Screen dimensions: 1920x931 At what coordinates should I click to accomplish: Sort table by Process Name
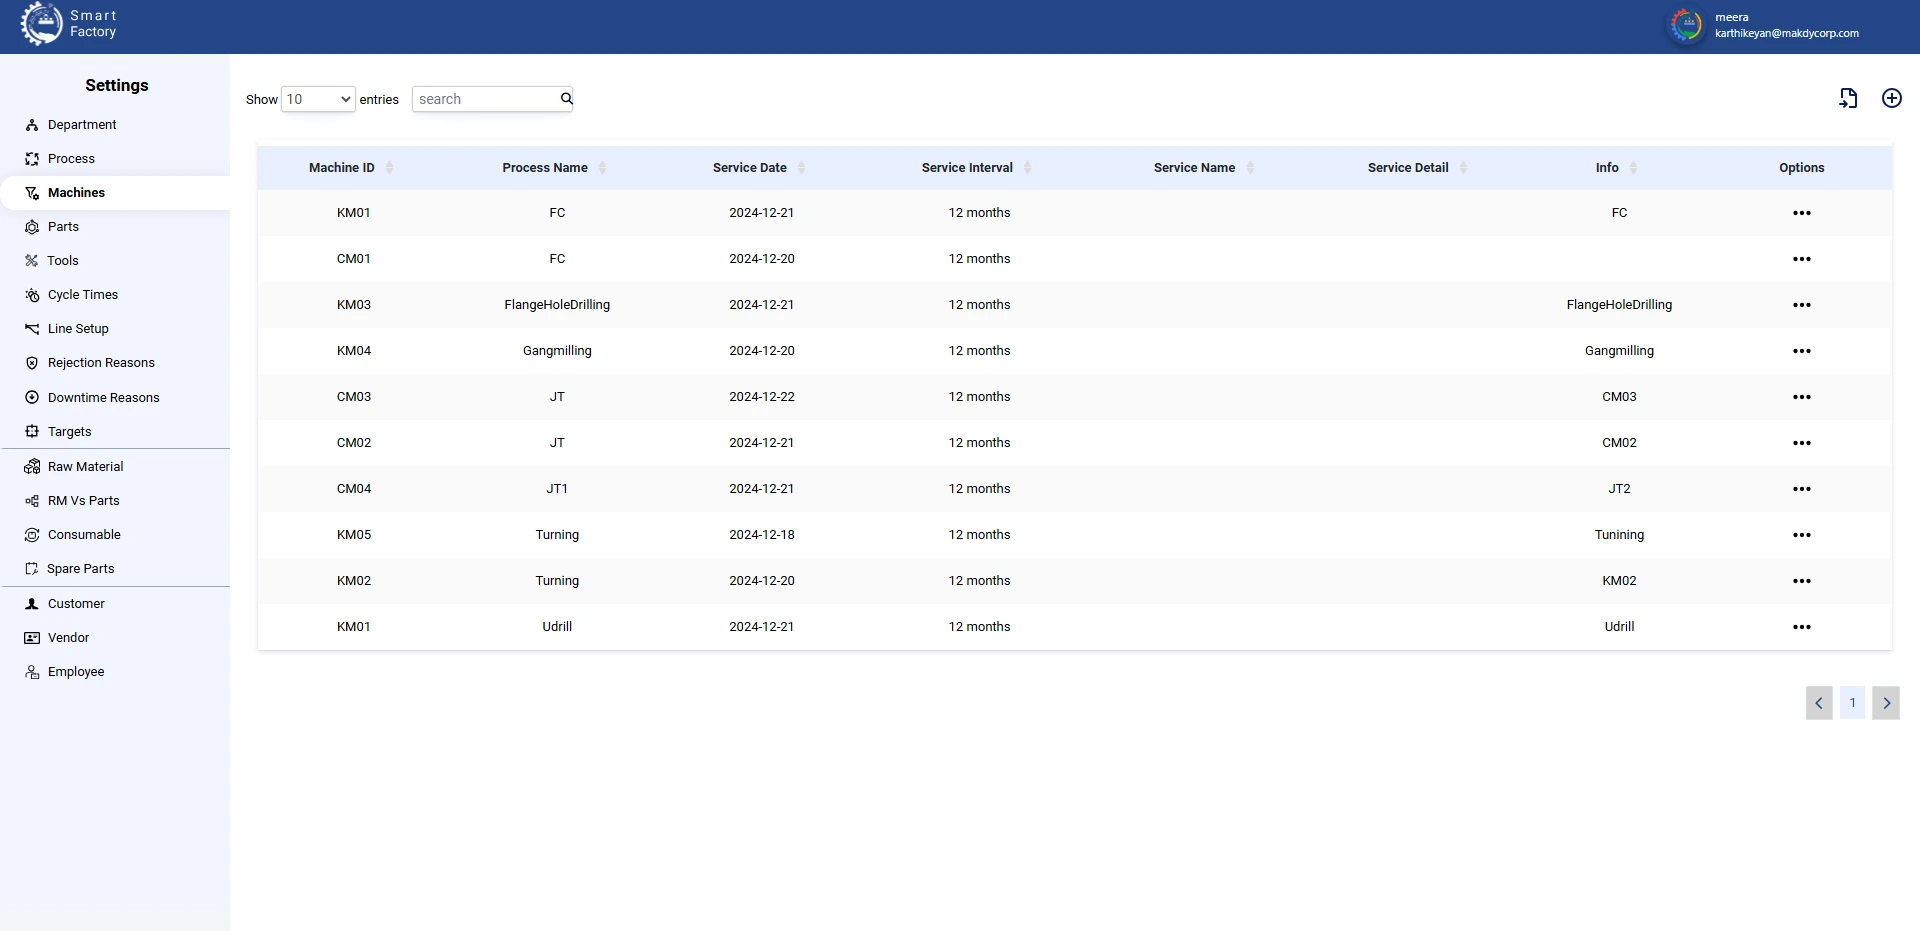point(602,168)
